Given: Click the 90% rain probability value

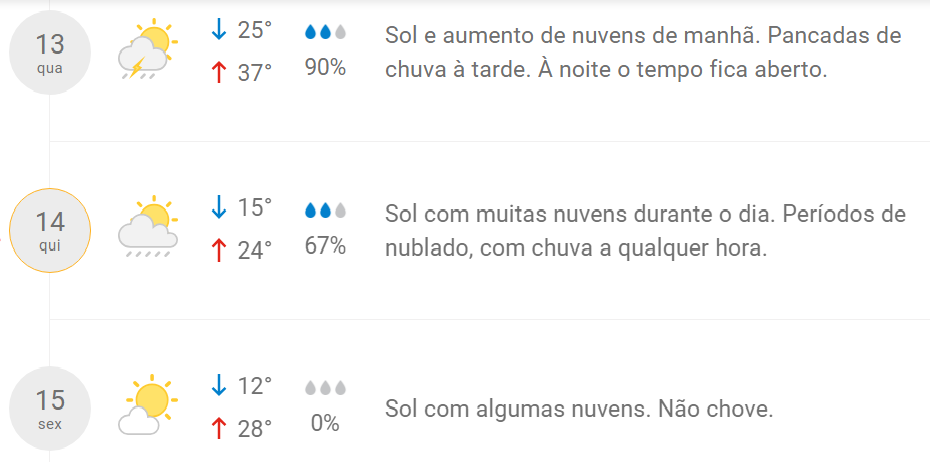Looking at the screenshot, I should pyautogui.click(x=325, y=68).
